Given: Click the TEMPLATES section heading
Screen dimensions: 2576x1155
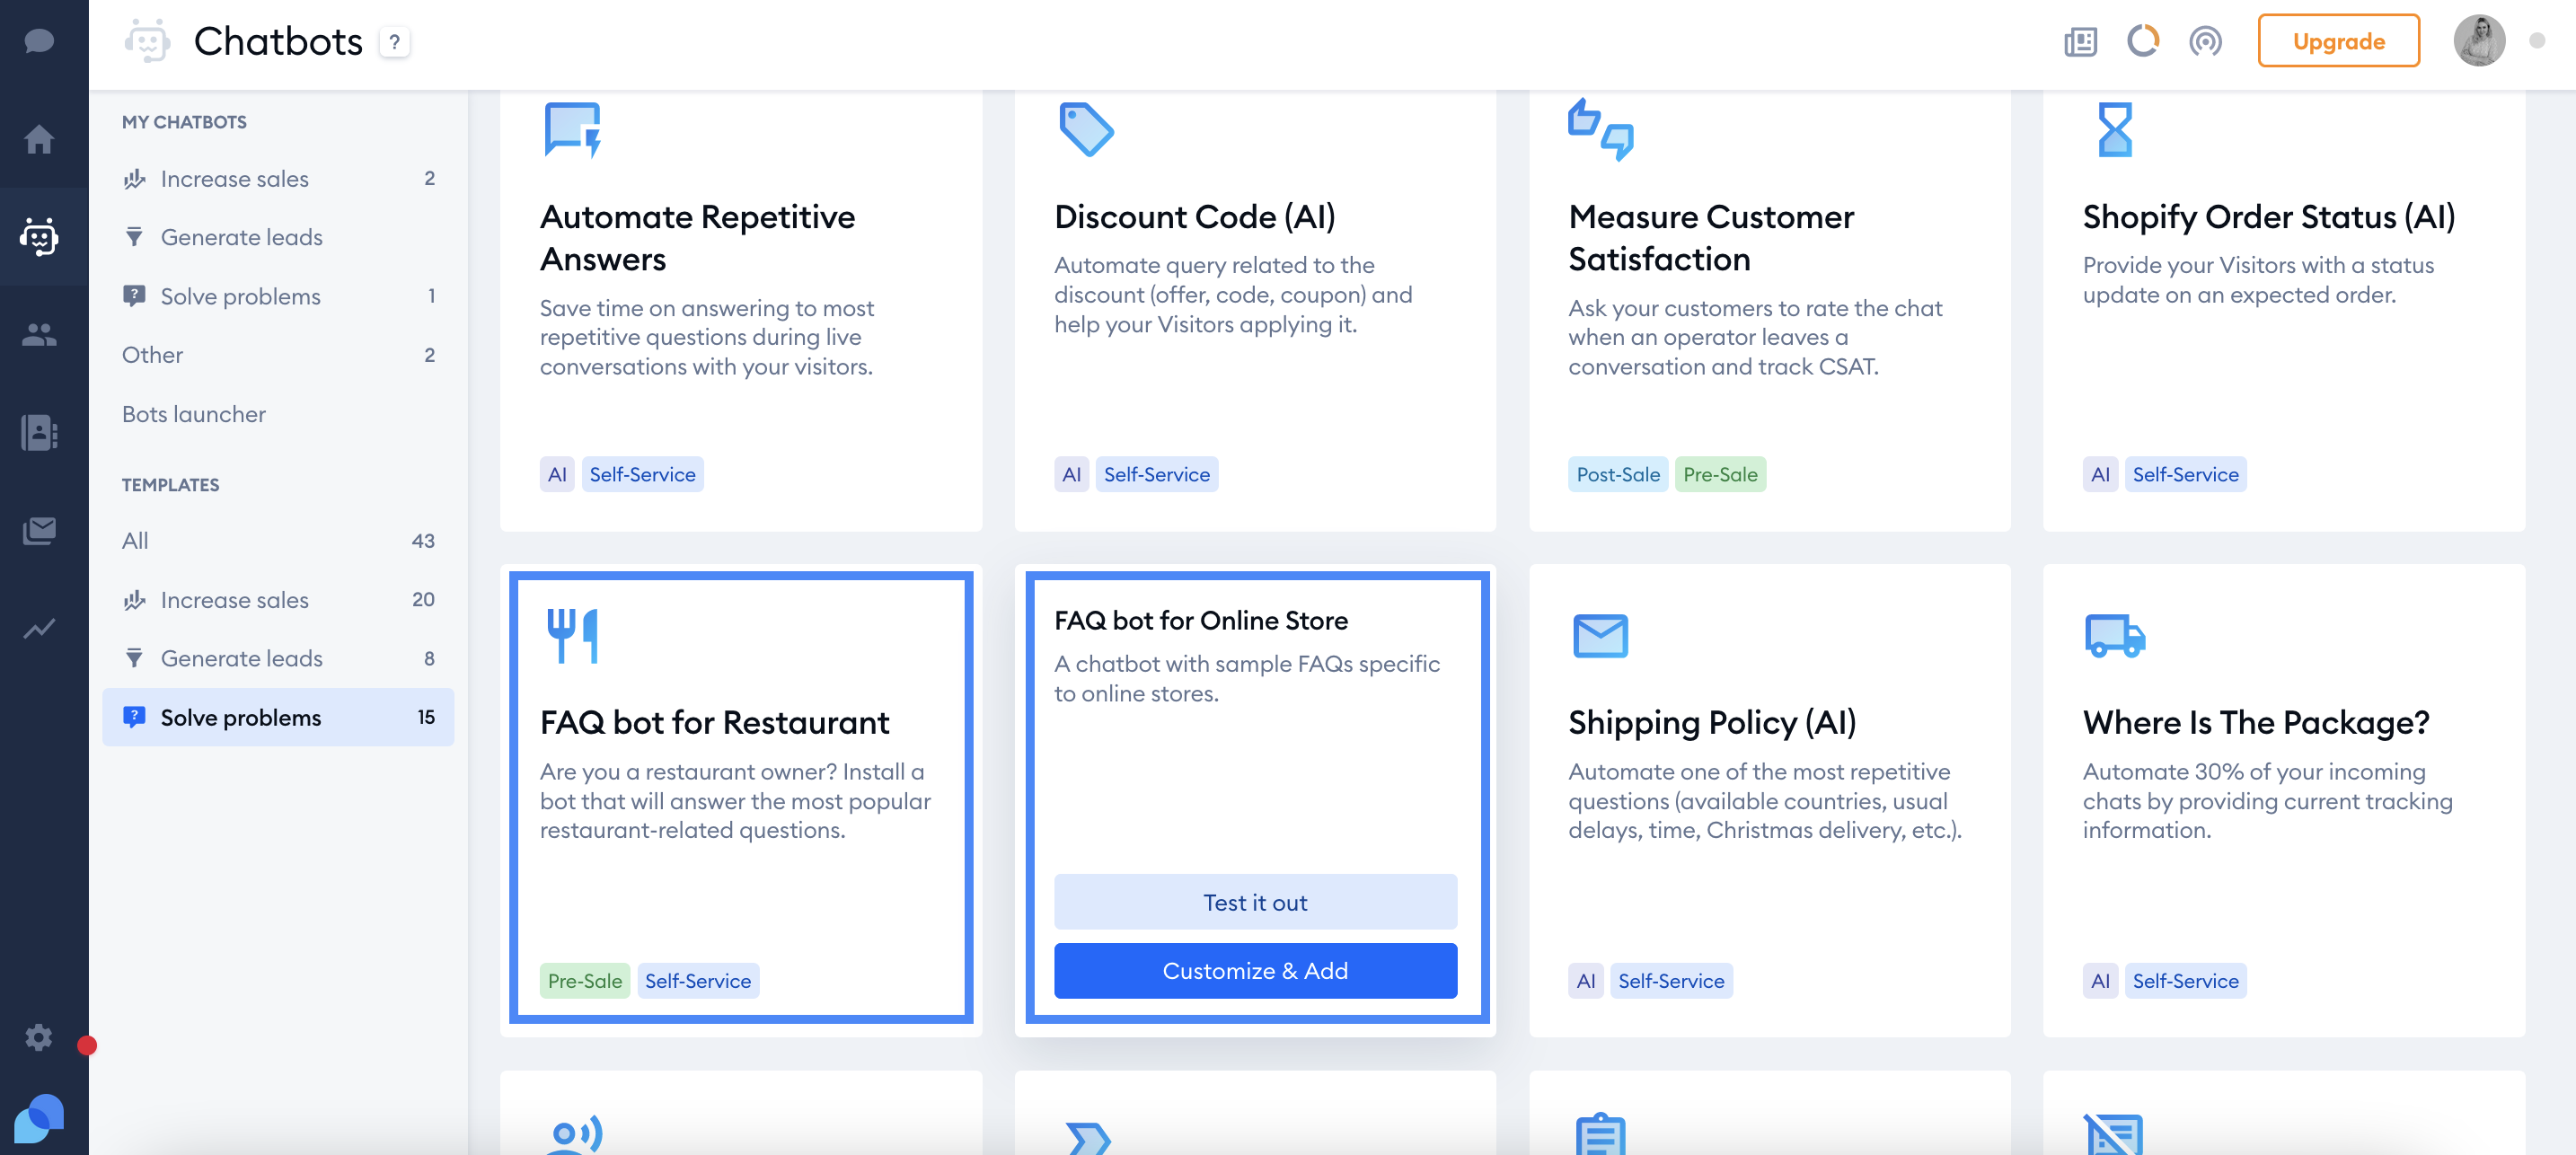Looking at the screenshot, I should coord(170,485).
